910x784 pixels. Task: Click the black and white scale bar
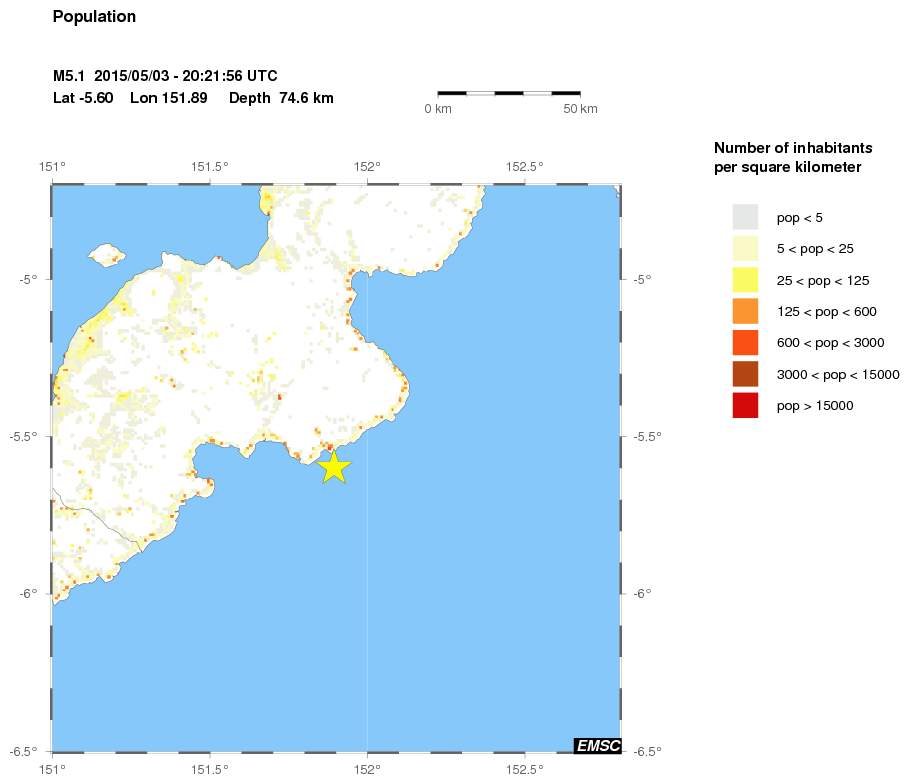point(509,93)
